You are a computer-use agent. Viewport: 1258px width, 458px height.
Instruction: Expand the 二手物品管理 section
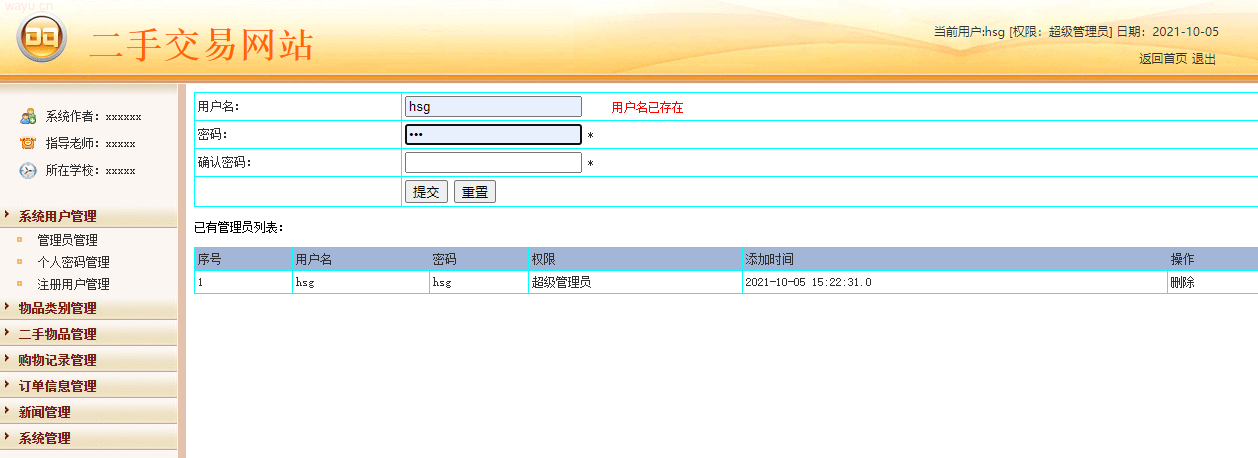pos(57,334)
